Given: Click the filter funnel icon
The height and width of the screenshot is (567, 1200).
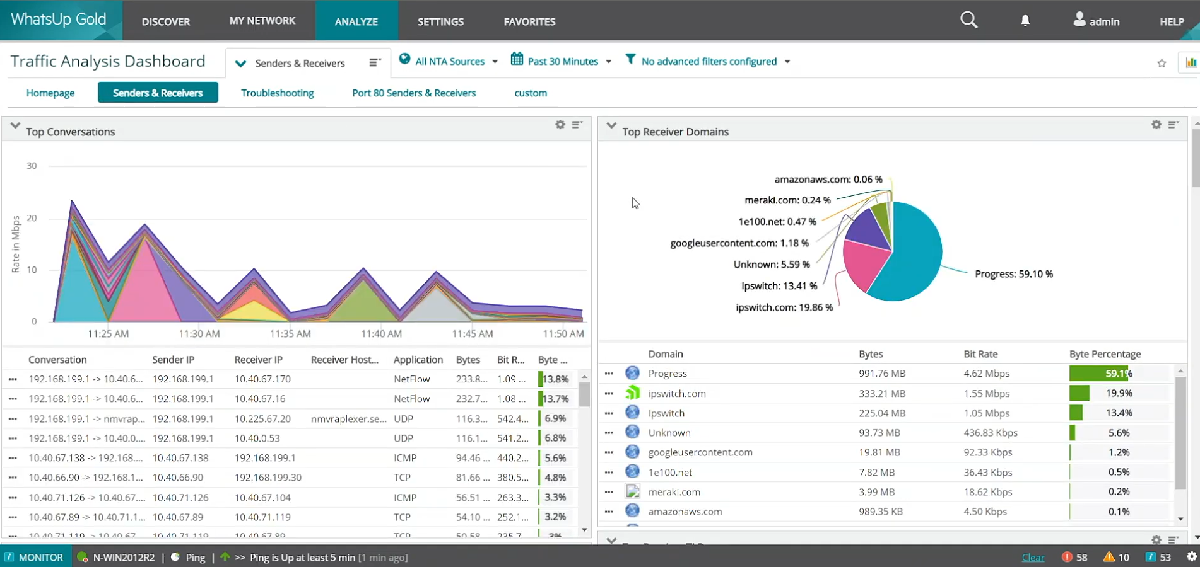Looking at the screenshot, I should [631, 60].
